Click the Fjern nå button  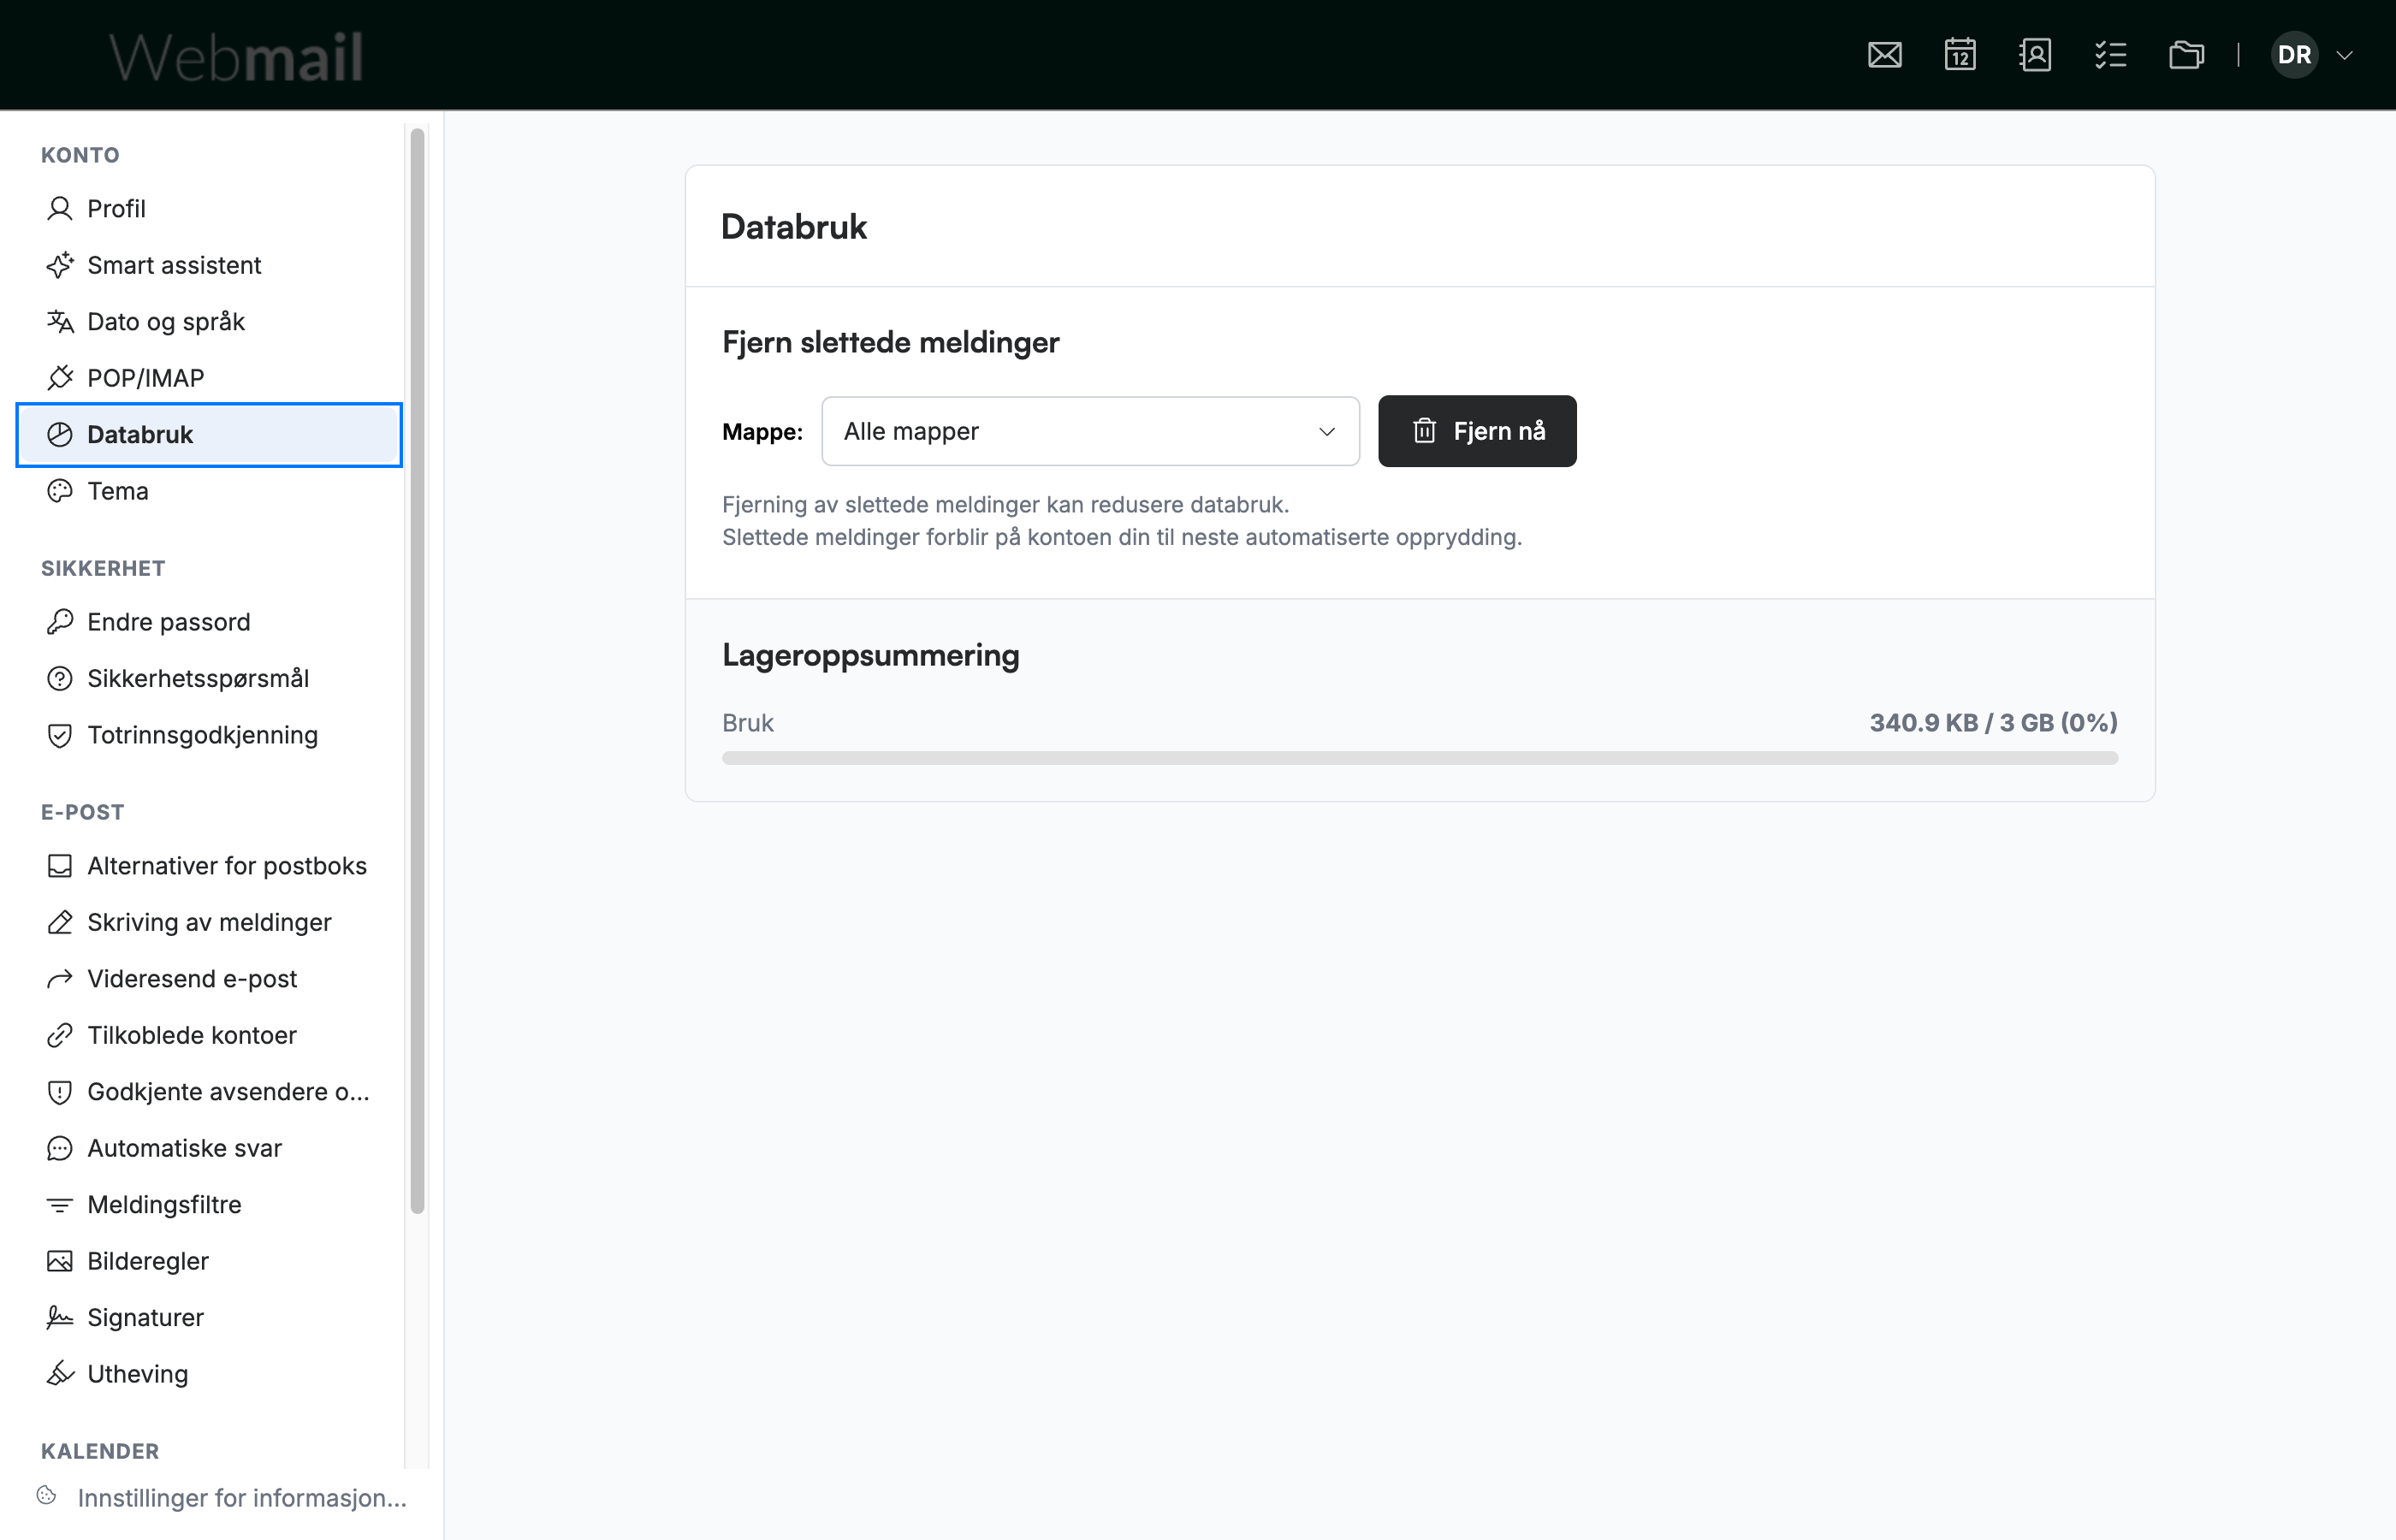(1477, 431)
